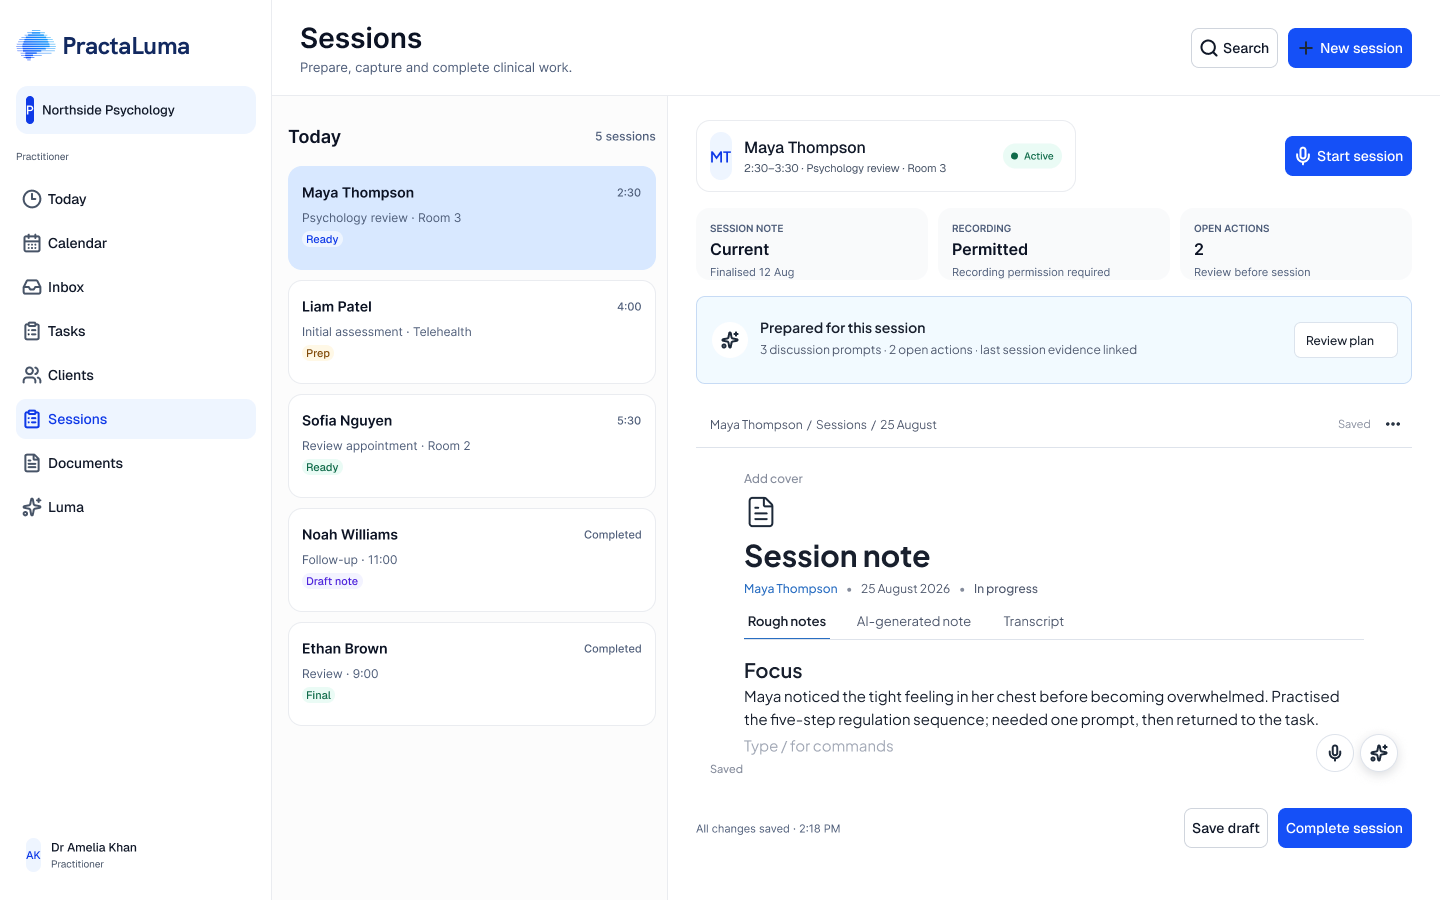
Task: Open the Maya Thompson link under Session note
Action: [791, 589]
